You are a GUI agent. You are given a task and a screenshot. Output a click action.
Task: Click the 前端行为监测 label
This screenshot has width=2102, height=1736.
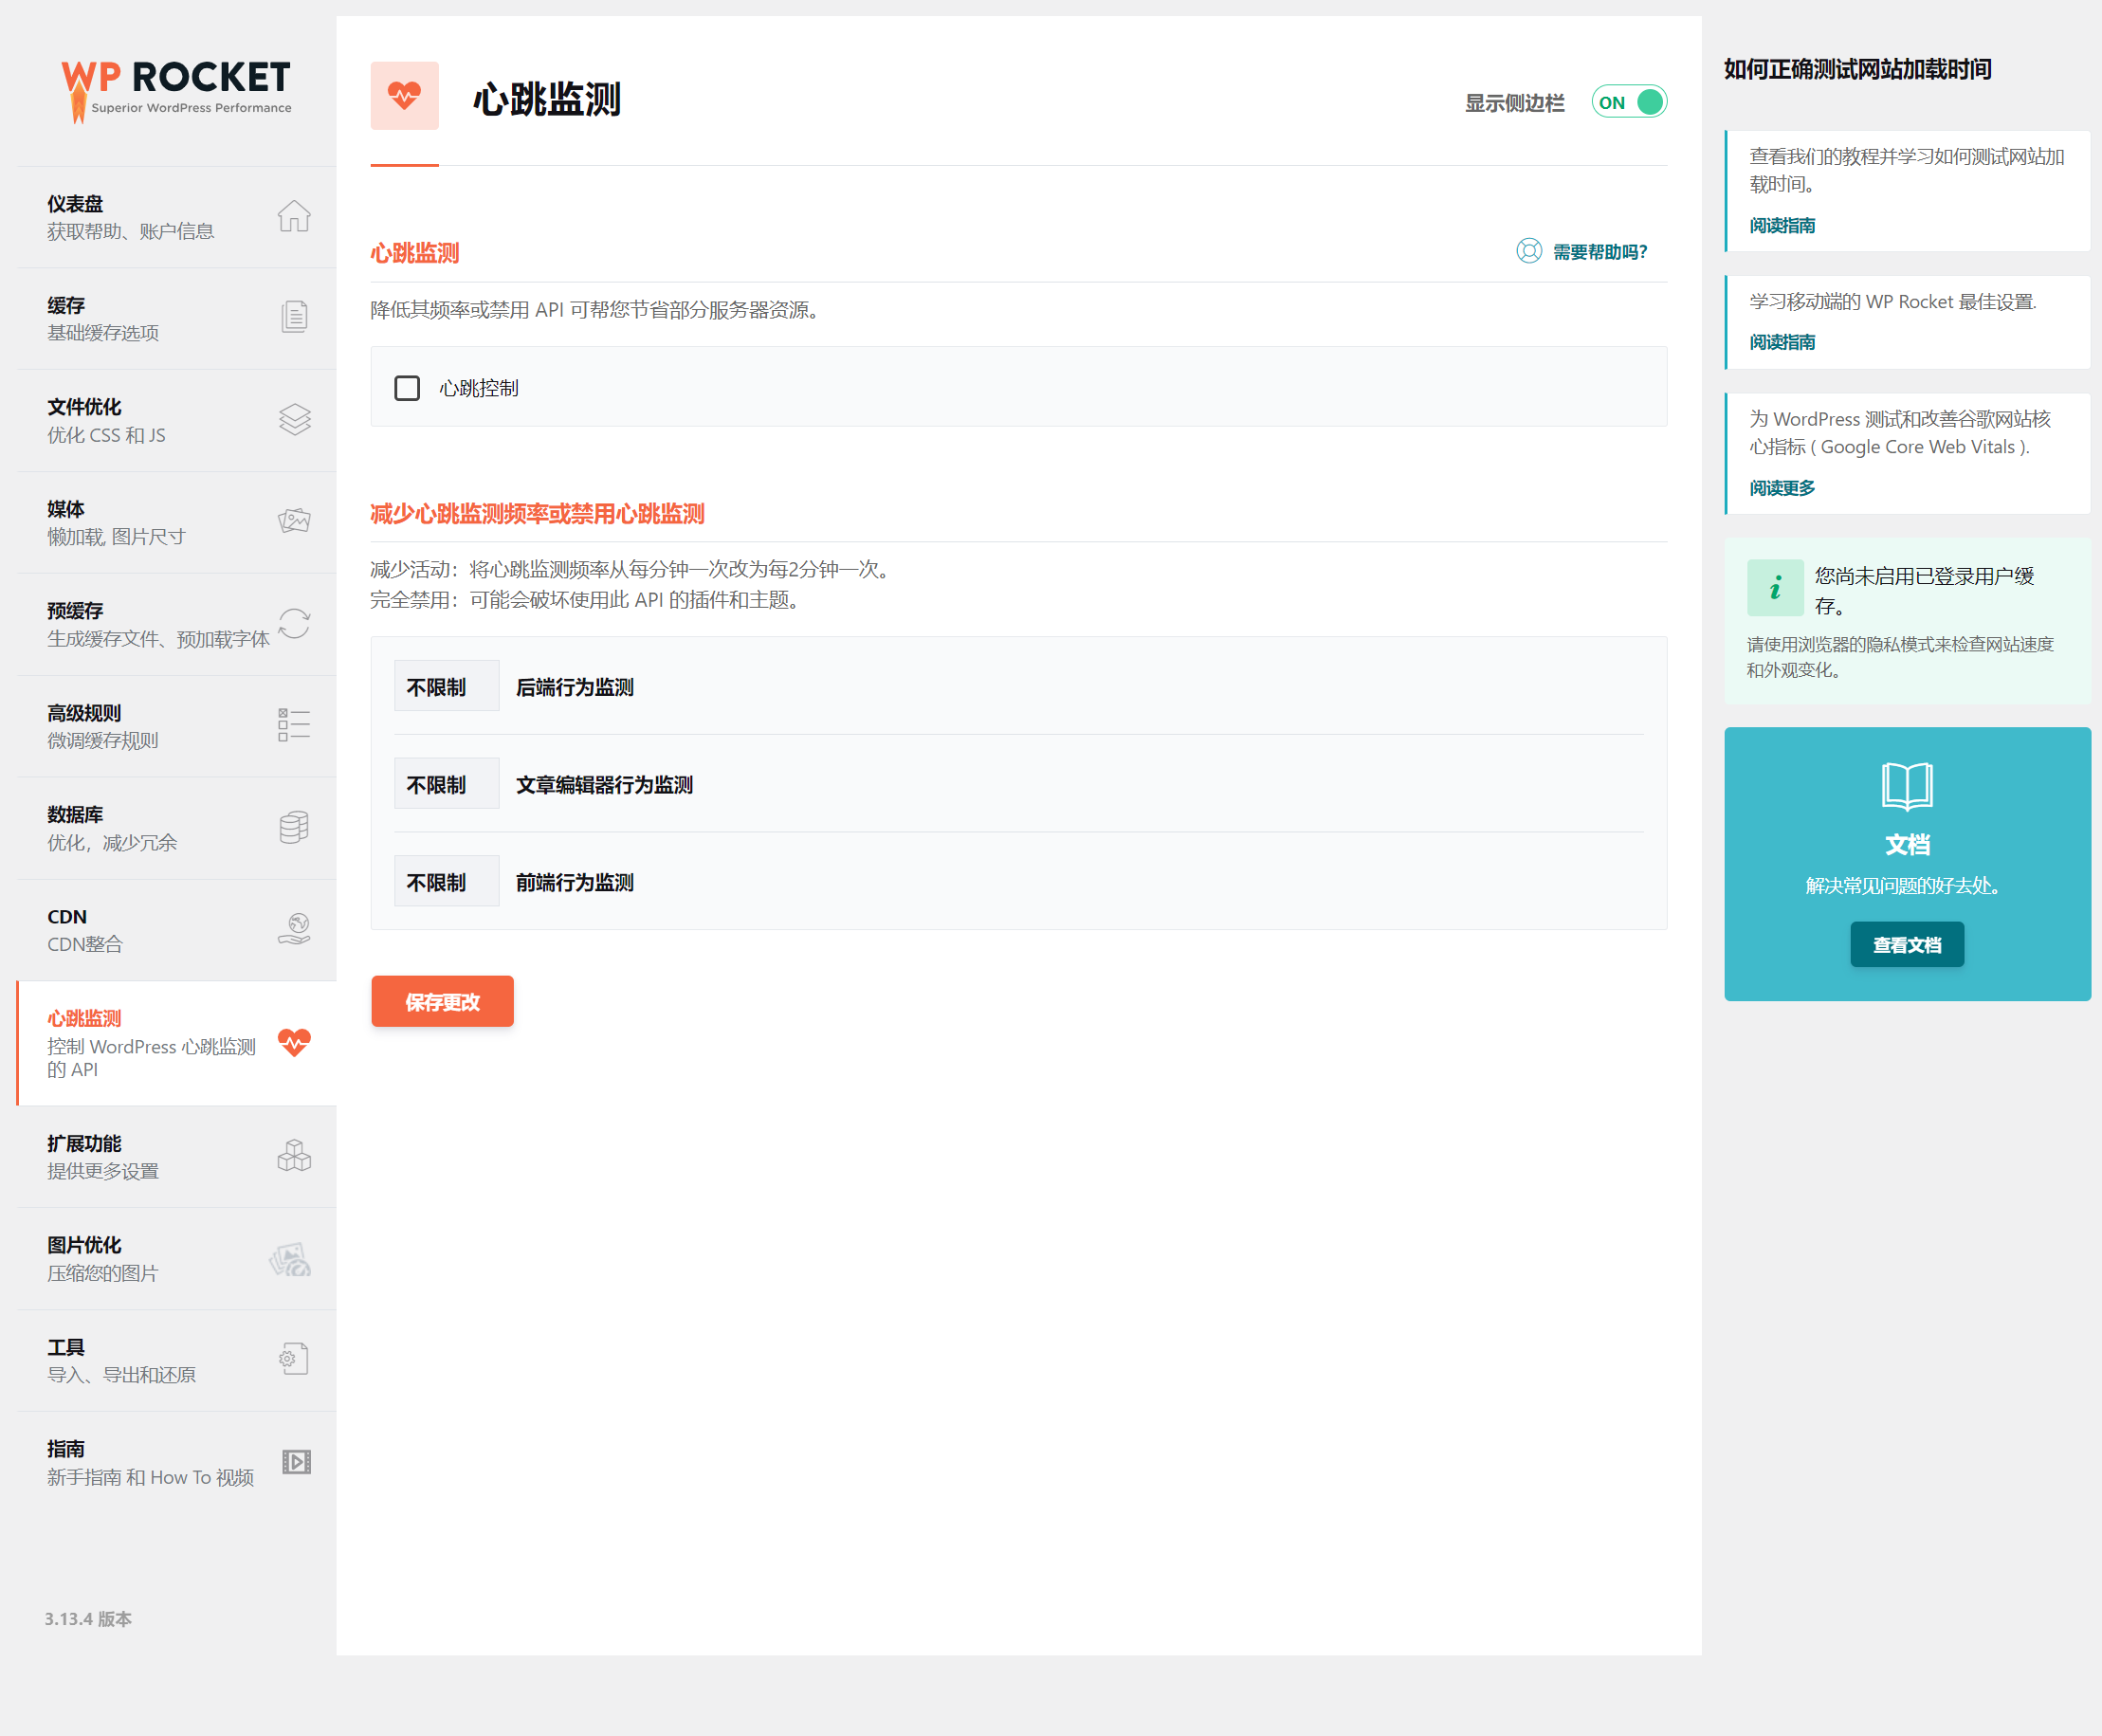pos(575,883)
